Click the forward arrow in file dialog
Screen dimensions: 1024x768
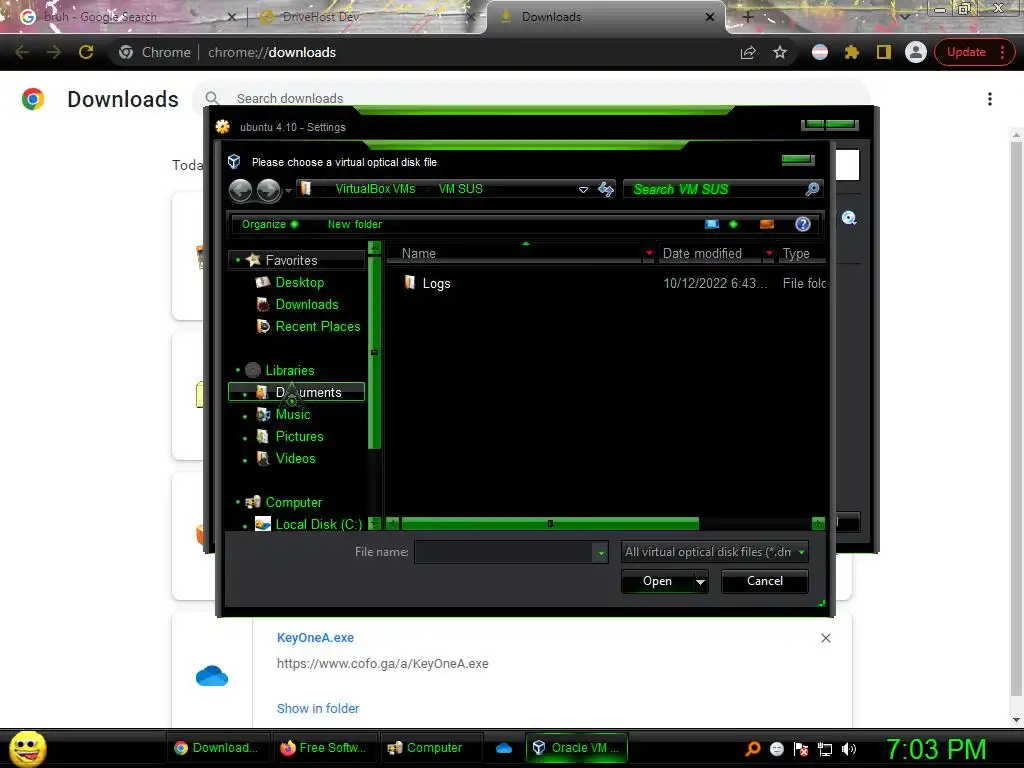[x=268, y=190]
